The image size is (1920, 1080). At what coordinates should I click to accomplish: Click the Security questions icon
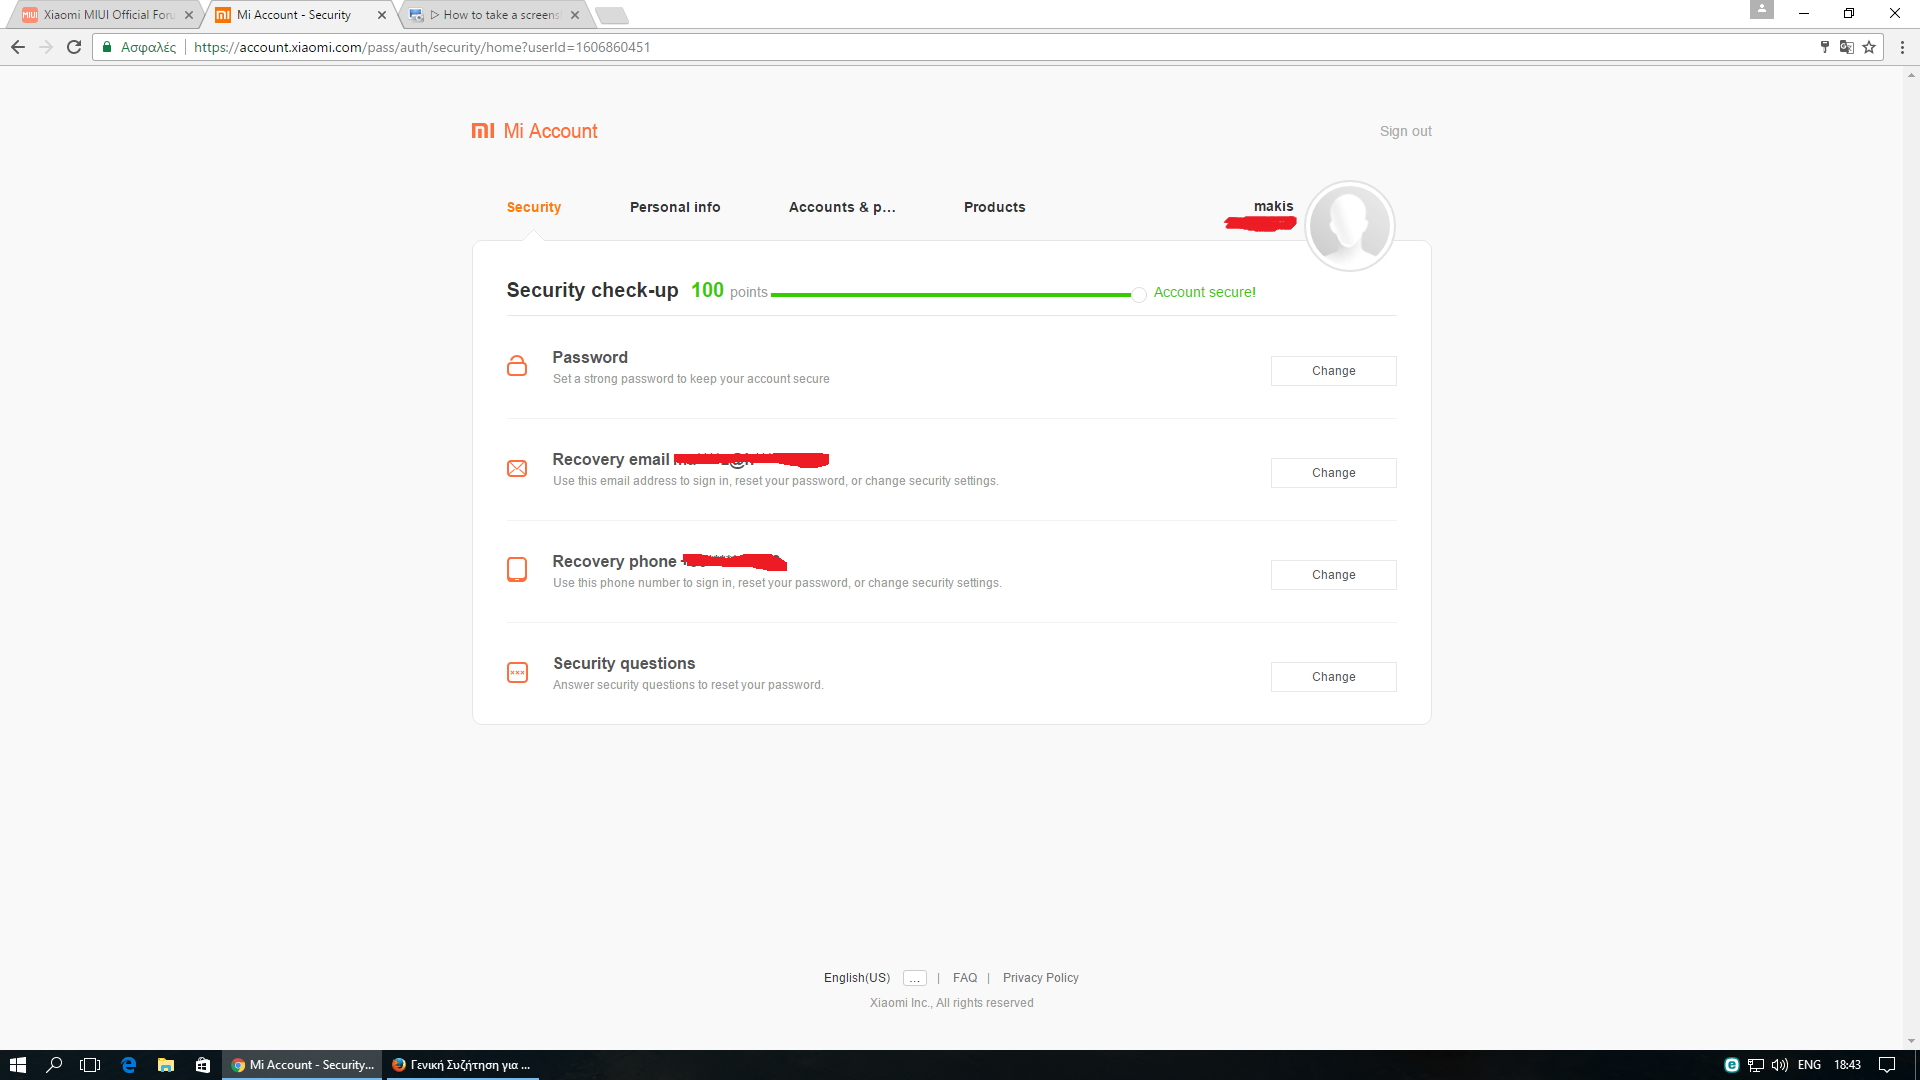517,672
